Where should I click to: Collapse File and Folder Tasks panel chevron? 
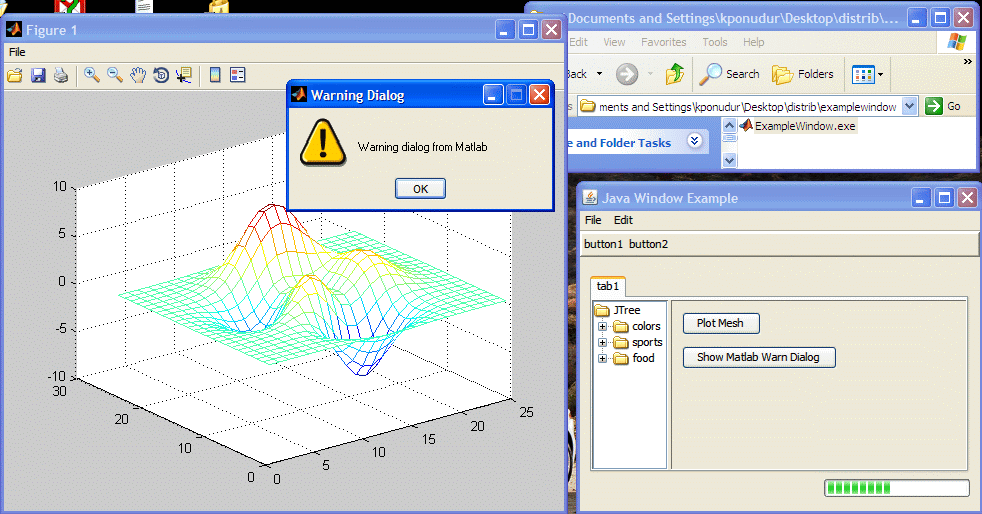pos(694,141)
